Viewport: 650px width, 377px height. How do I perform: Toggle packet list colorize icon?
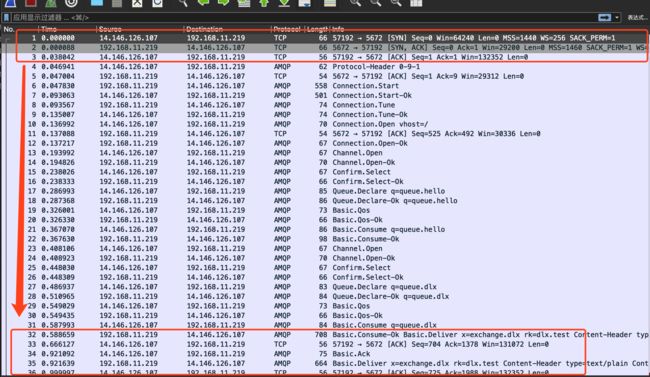click(x=330, y=3)
